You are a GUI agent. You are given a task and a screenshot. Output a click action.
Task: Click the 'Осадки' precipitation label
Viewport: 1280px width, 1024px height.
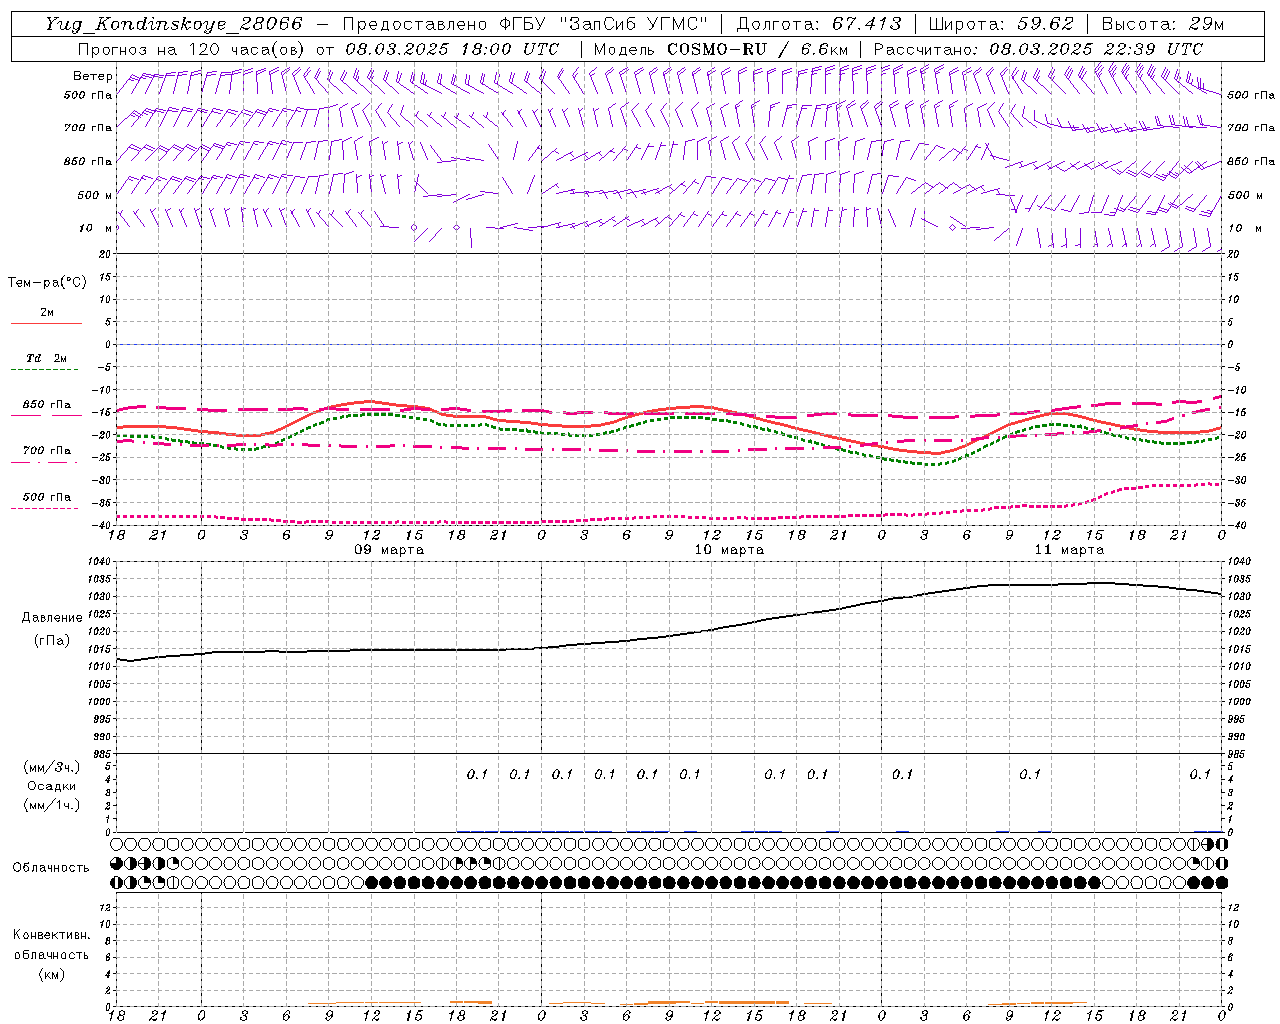point(52,786)
